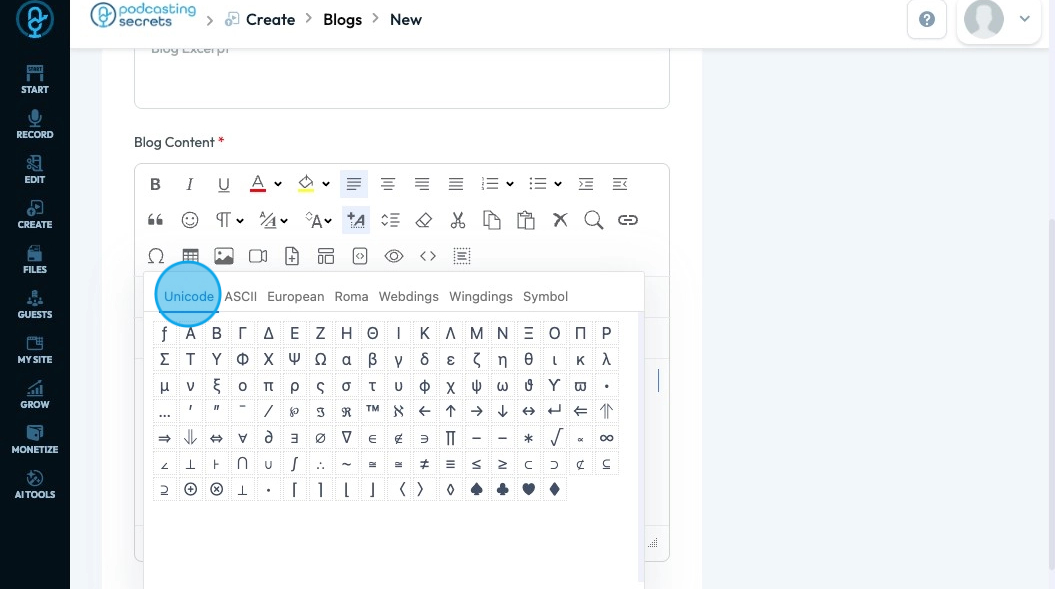Insert hyperlink
This screenshot has width=1055, height=589.
click(628, 220)
